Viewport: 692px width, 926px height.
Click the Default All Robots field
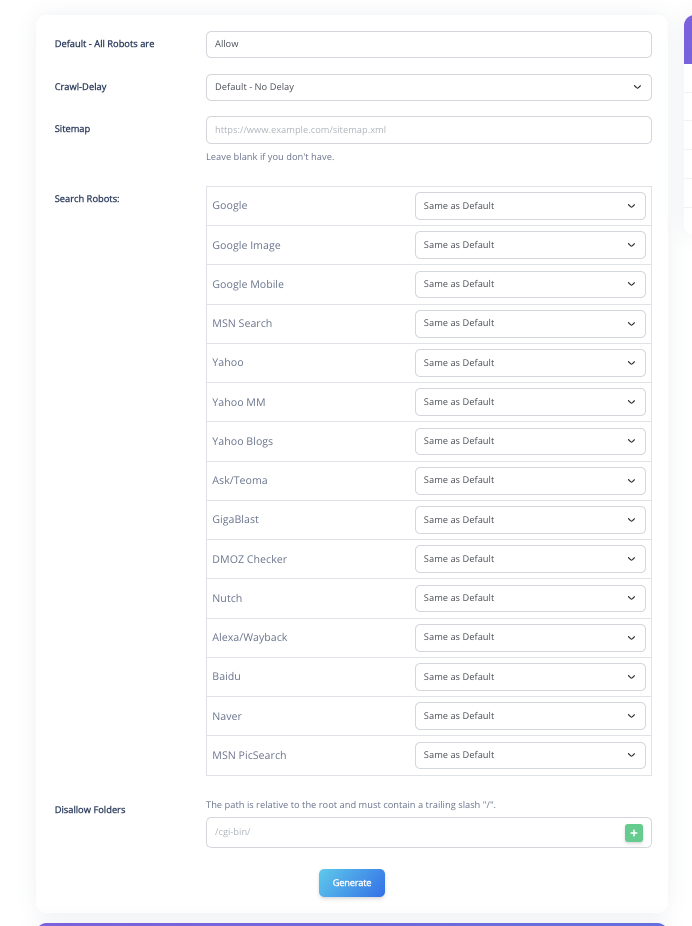[x=428, y=44]
